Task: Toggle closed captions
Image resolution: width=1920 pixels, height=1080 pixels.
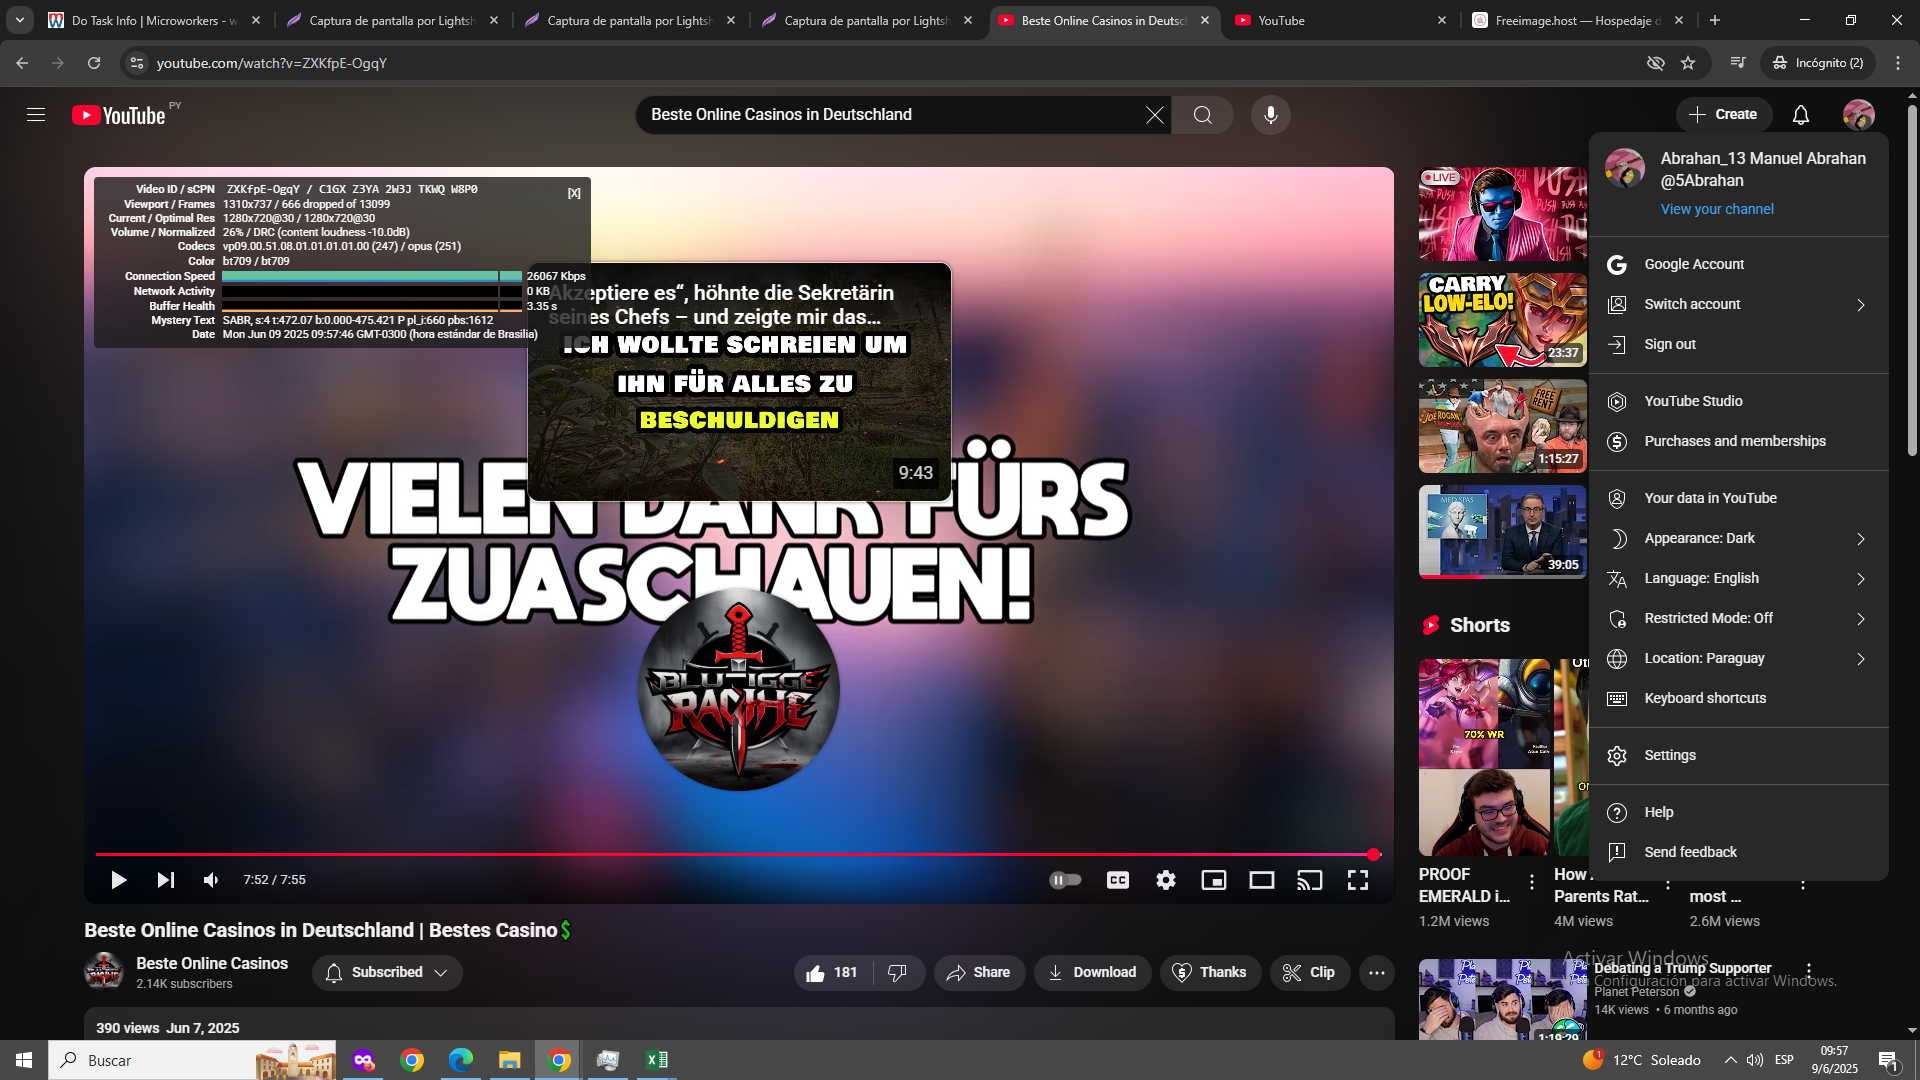Action: [x=1118, y=880]
